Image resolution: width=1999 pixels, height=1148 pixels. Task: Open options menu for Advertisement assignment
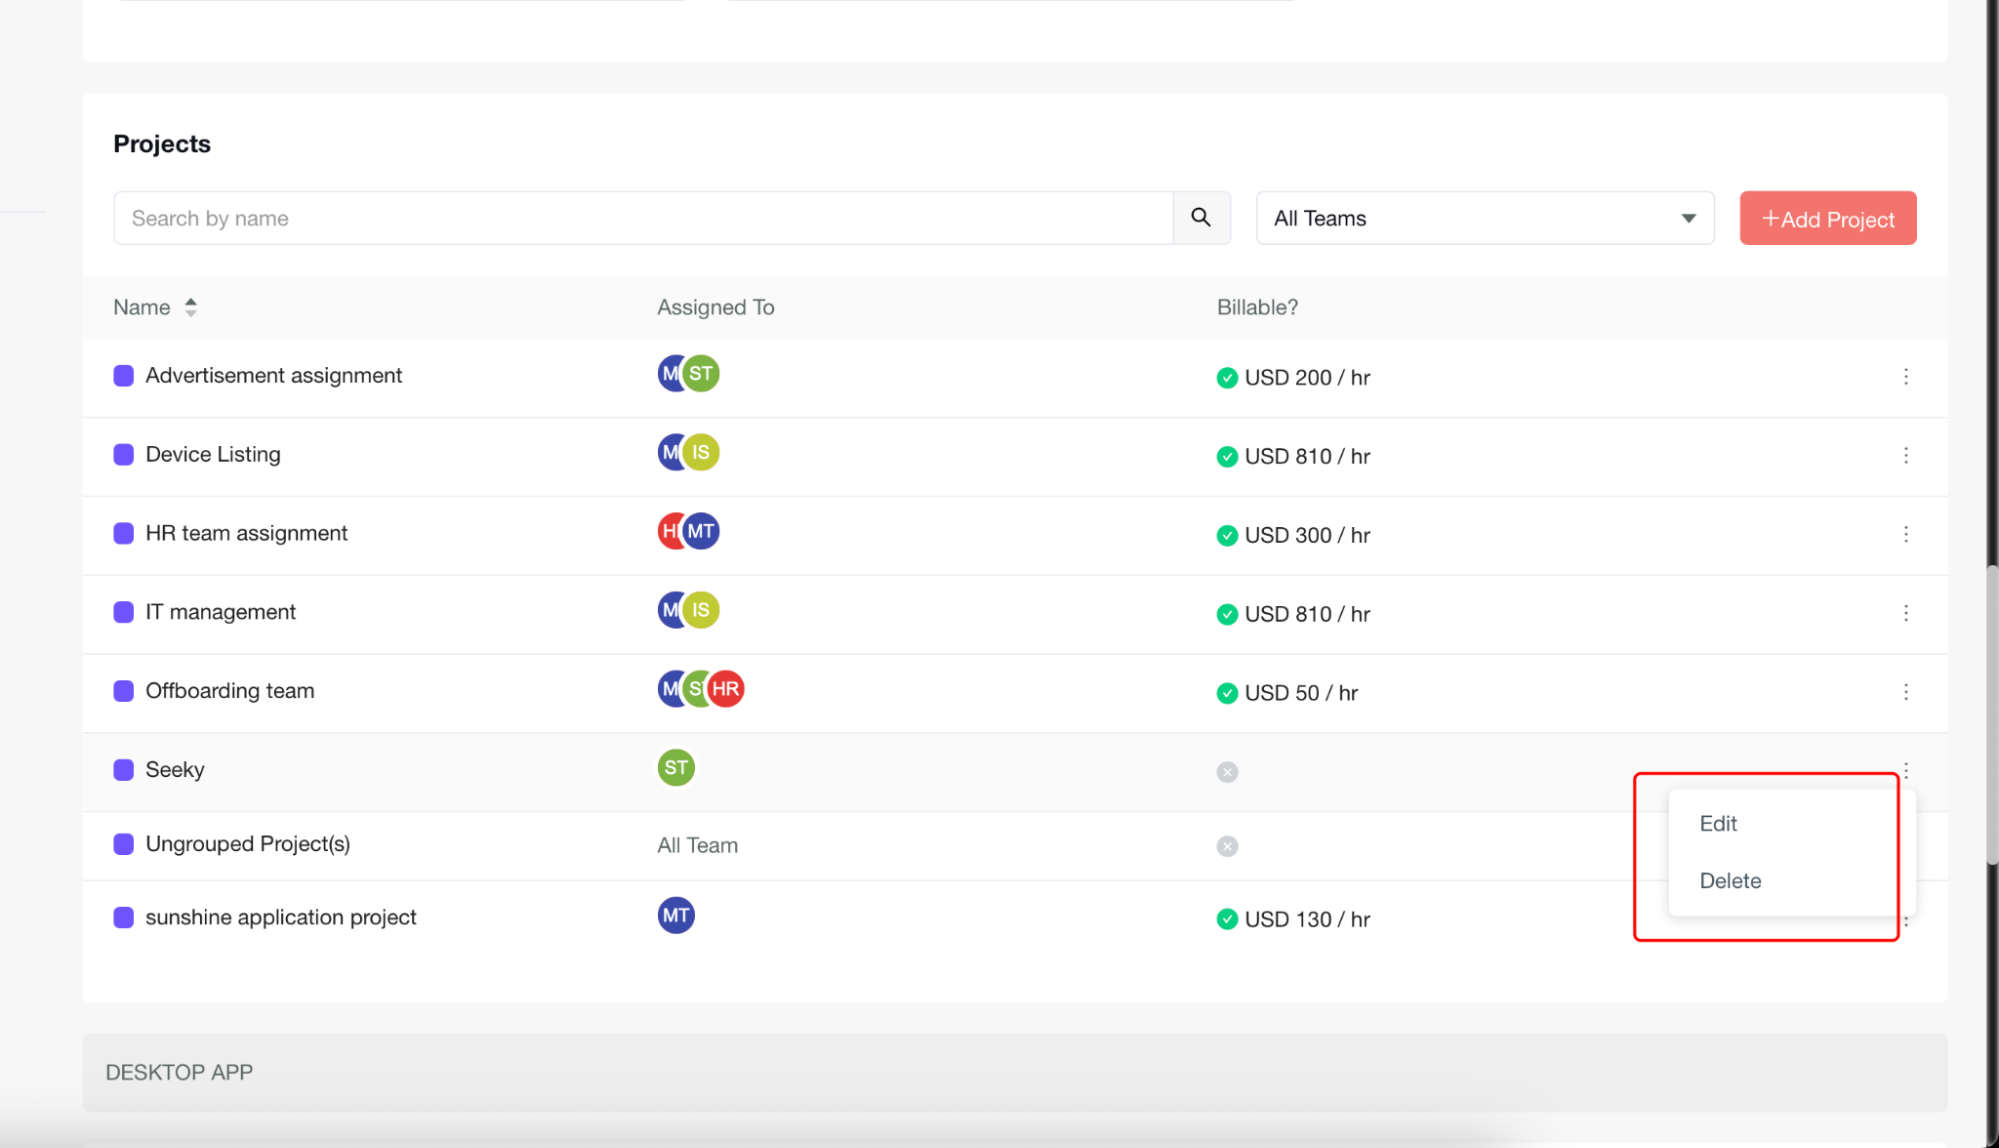1905,377
